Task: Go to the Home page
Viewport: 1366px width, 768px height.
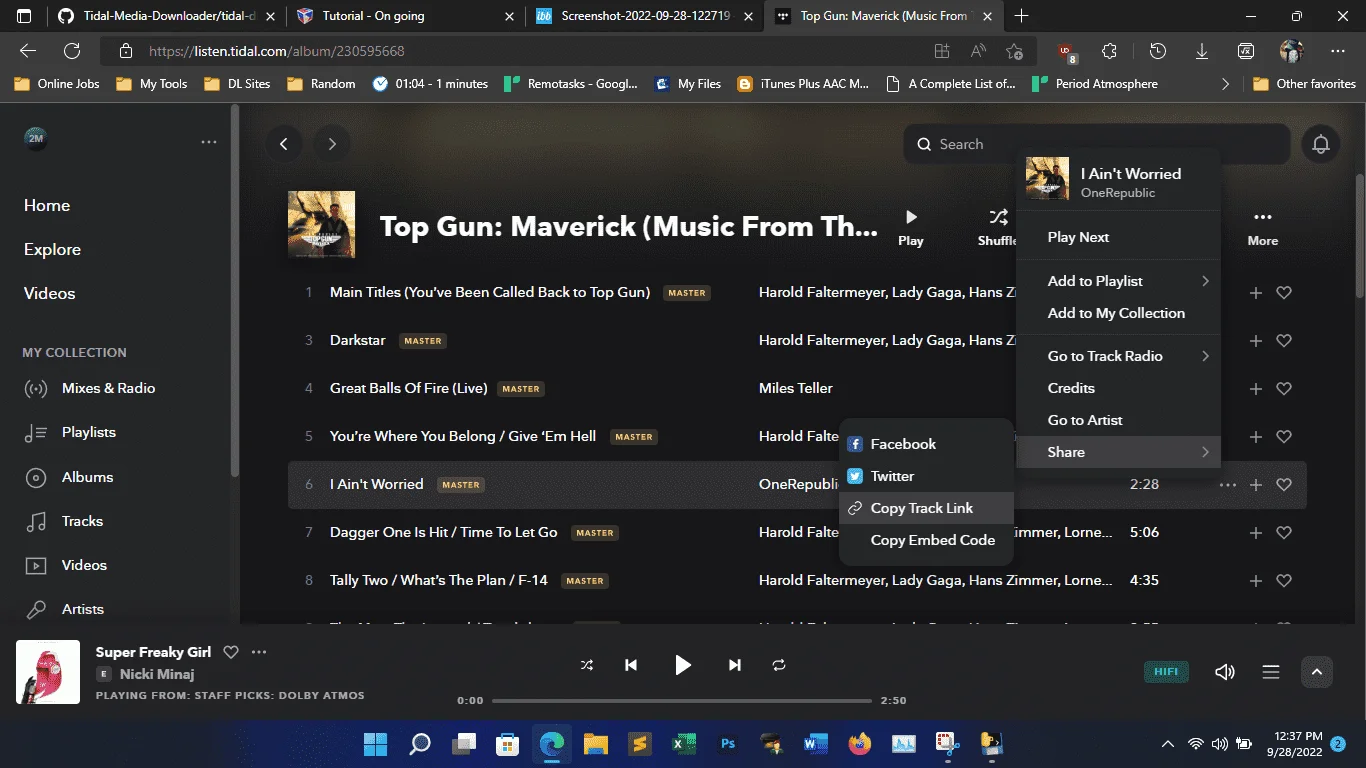Action: [47, 205]
